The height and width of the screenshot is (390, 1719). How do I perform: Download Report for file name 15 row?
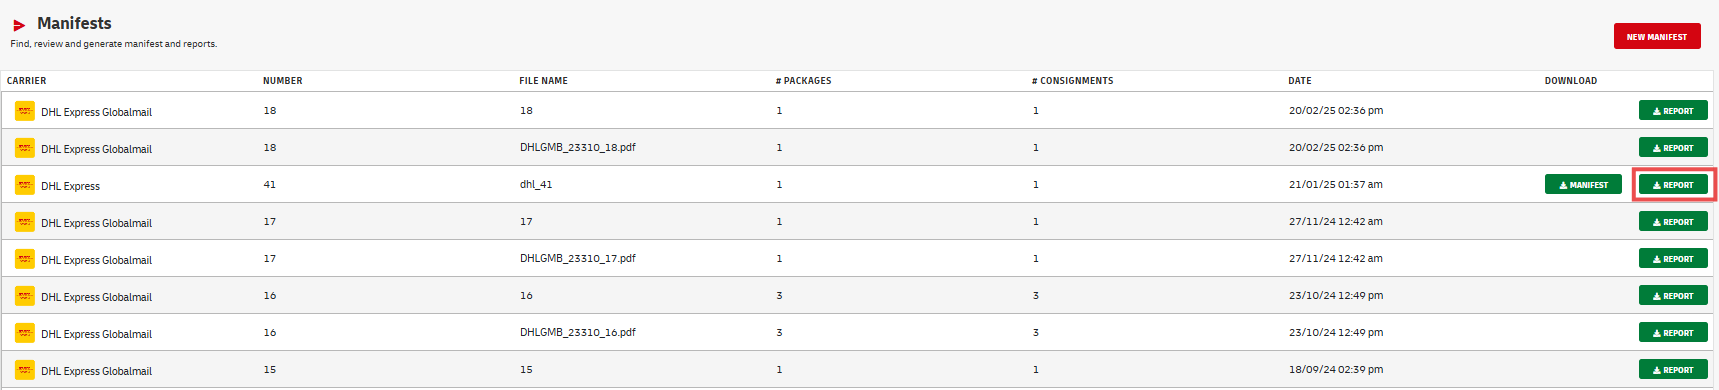pyautogui.click(x=1673, y=369)
